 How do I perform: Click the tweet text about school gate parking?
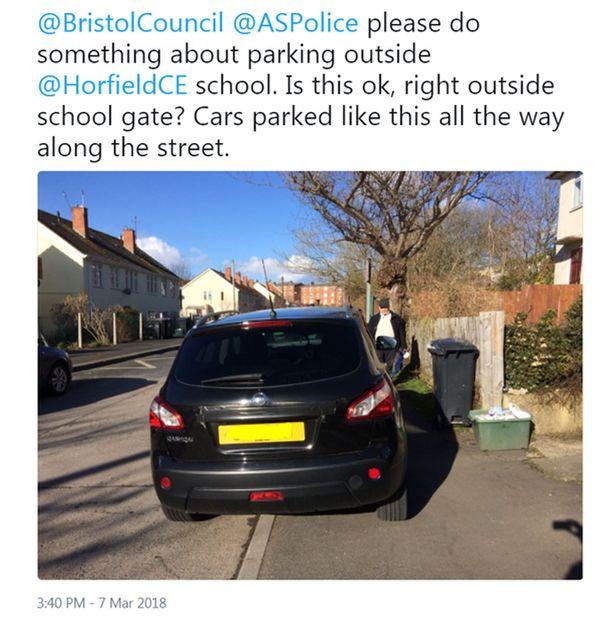(x=300, y=117)
